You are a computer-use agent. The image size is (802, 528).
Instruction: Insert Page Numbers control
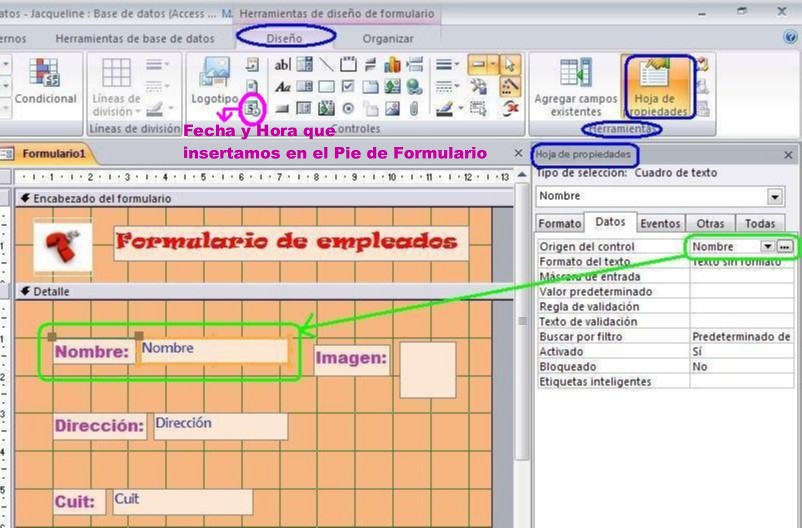tap(252, 86)
